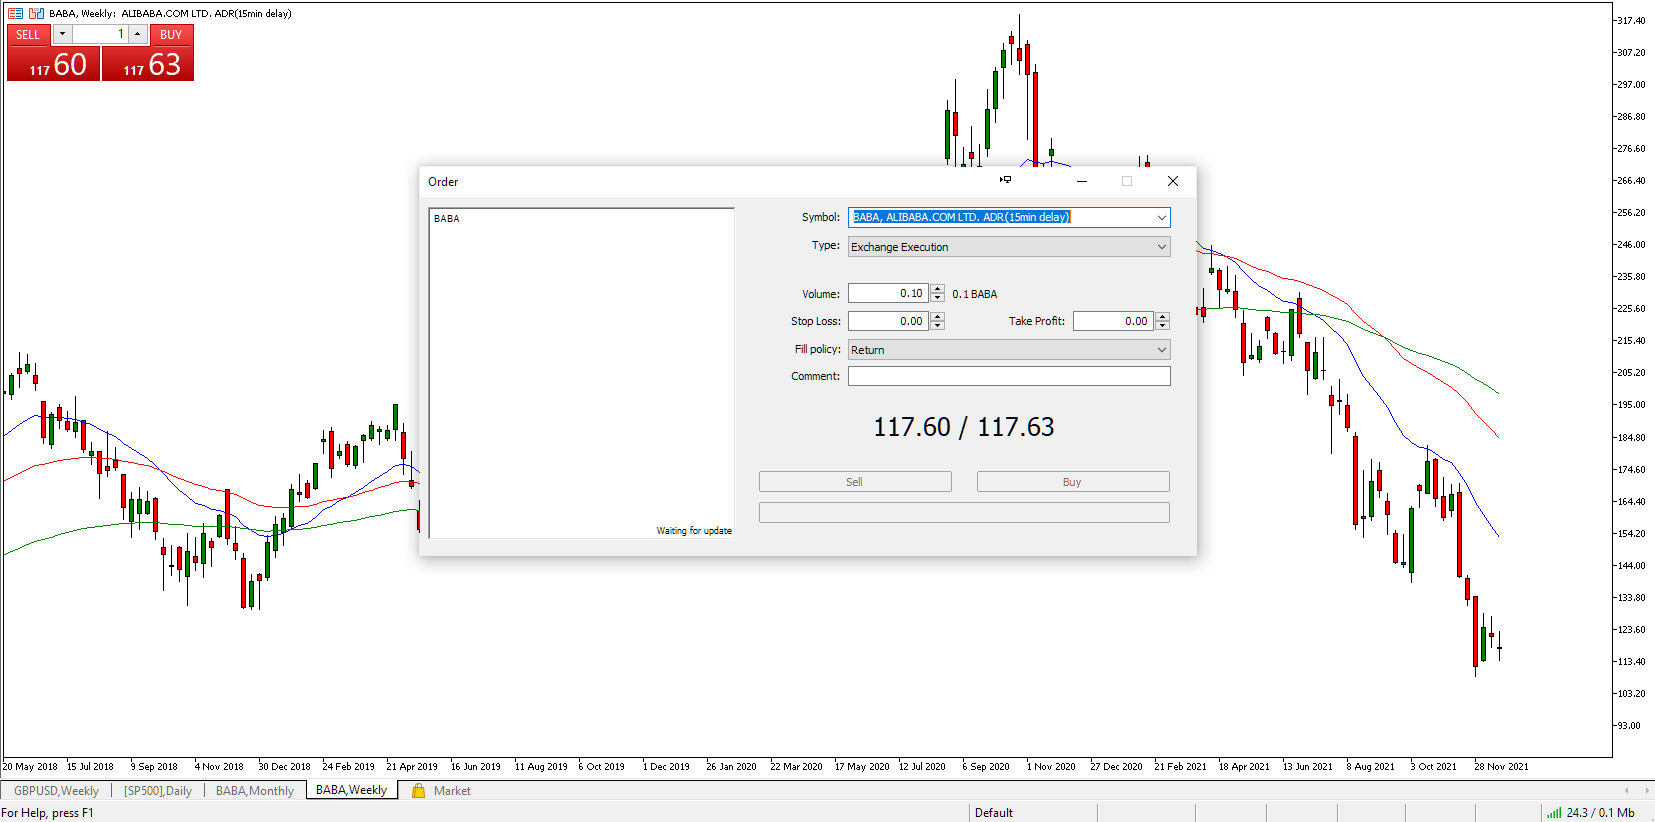Screen dimensions: 1655x822
Task: Click the 317.40 price axis label
Action: pyautogui.click(x=1631, y=21)
